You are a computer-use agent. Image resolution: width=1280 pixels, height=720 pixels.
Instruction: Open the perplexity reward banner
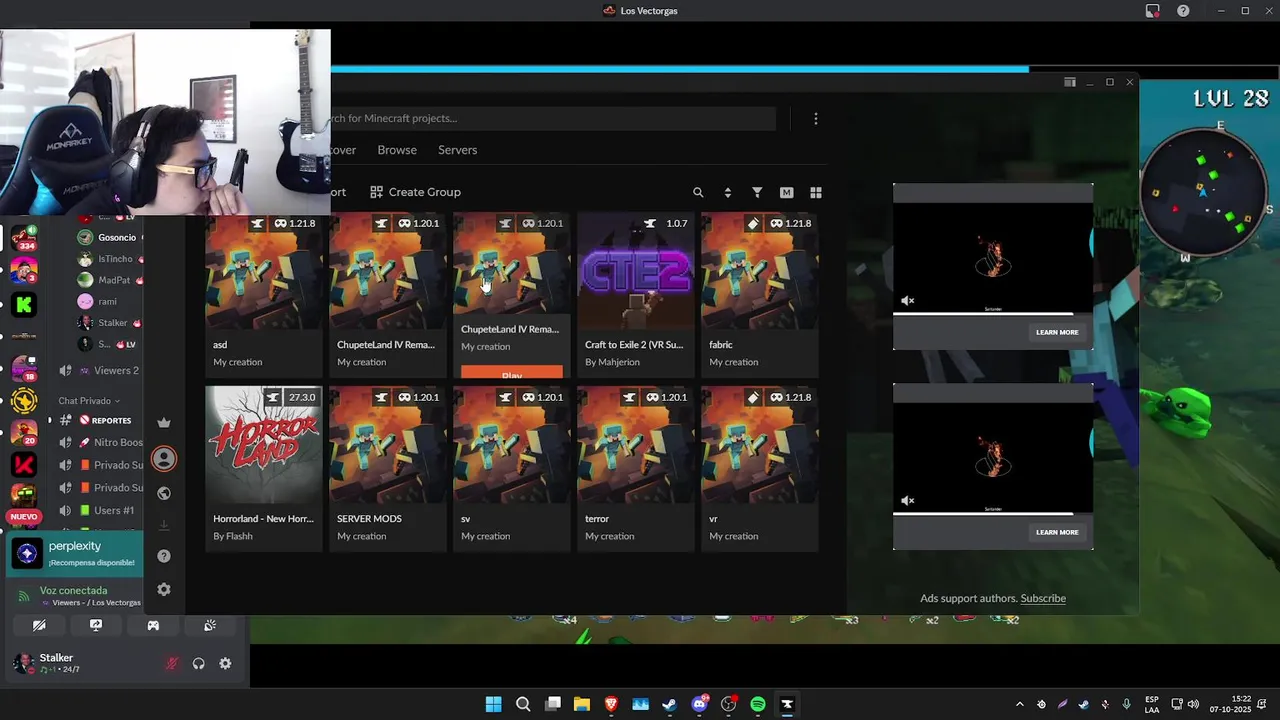click(75, 553)
